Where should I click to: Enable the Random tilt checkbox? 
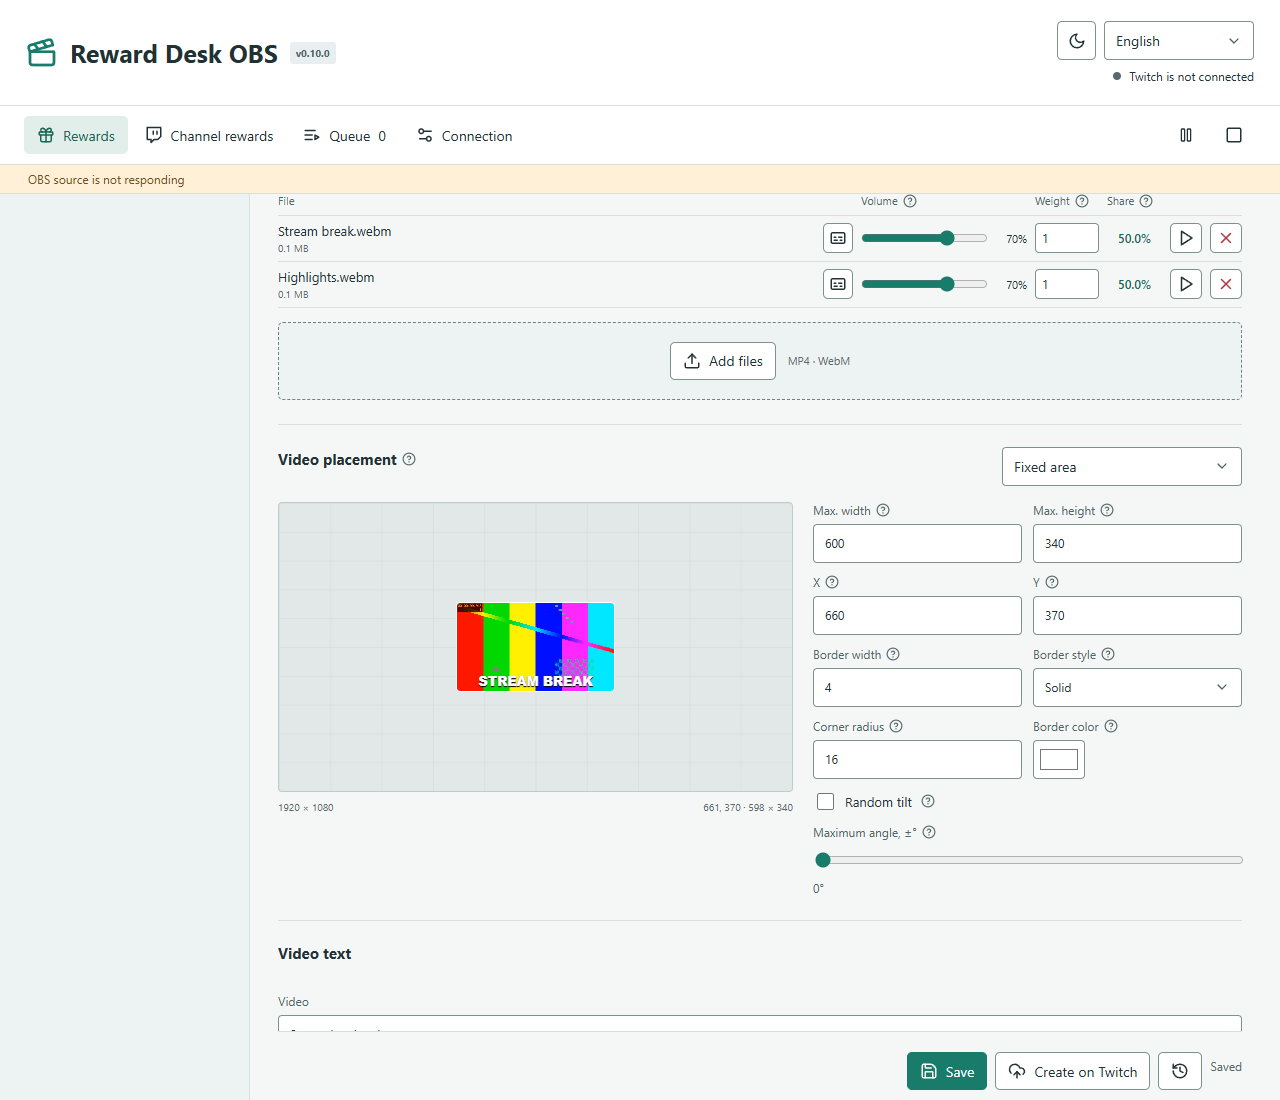click(x=826, y=802)
